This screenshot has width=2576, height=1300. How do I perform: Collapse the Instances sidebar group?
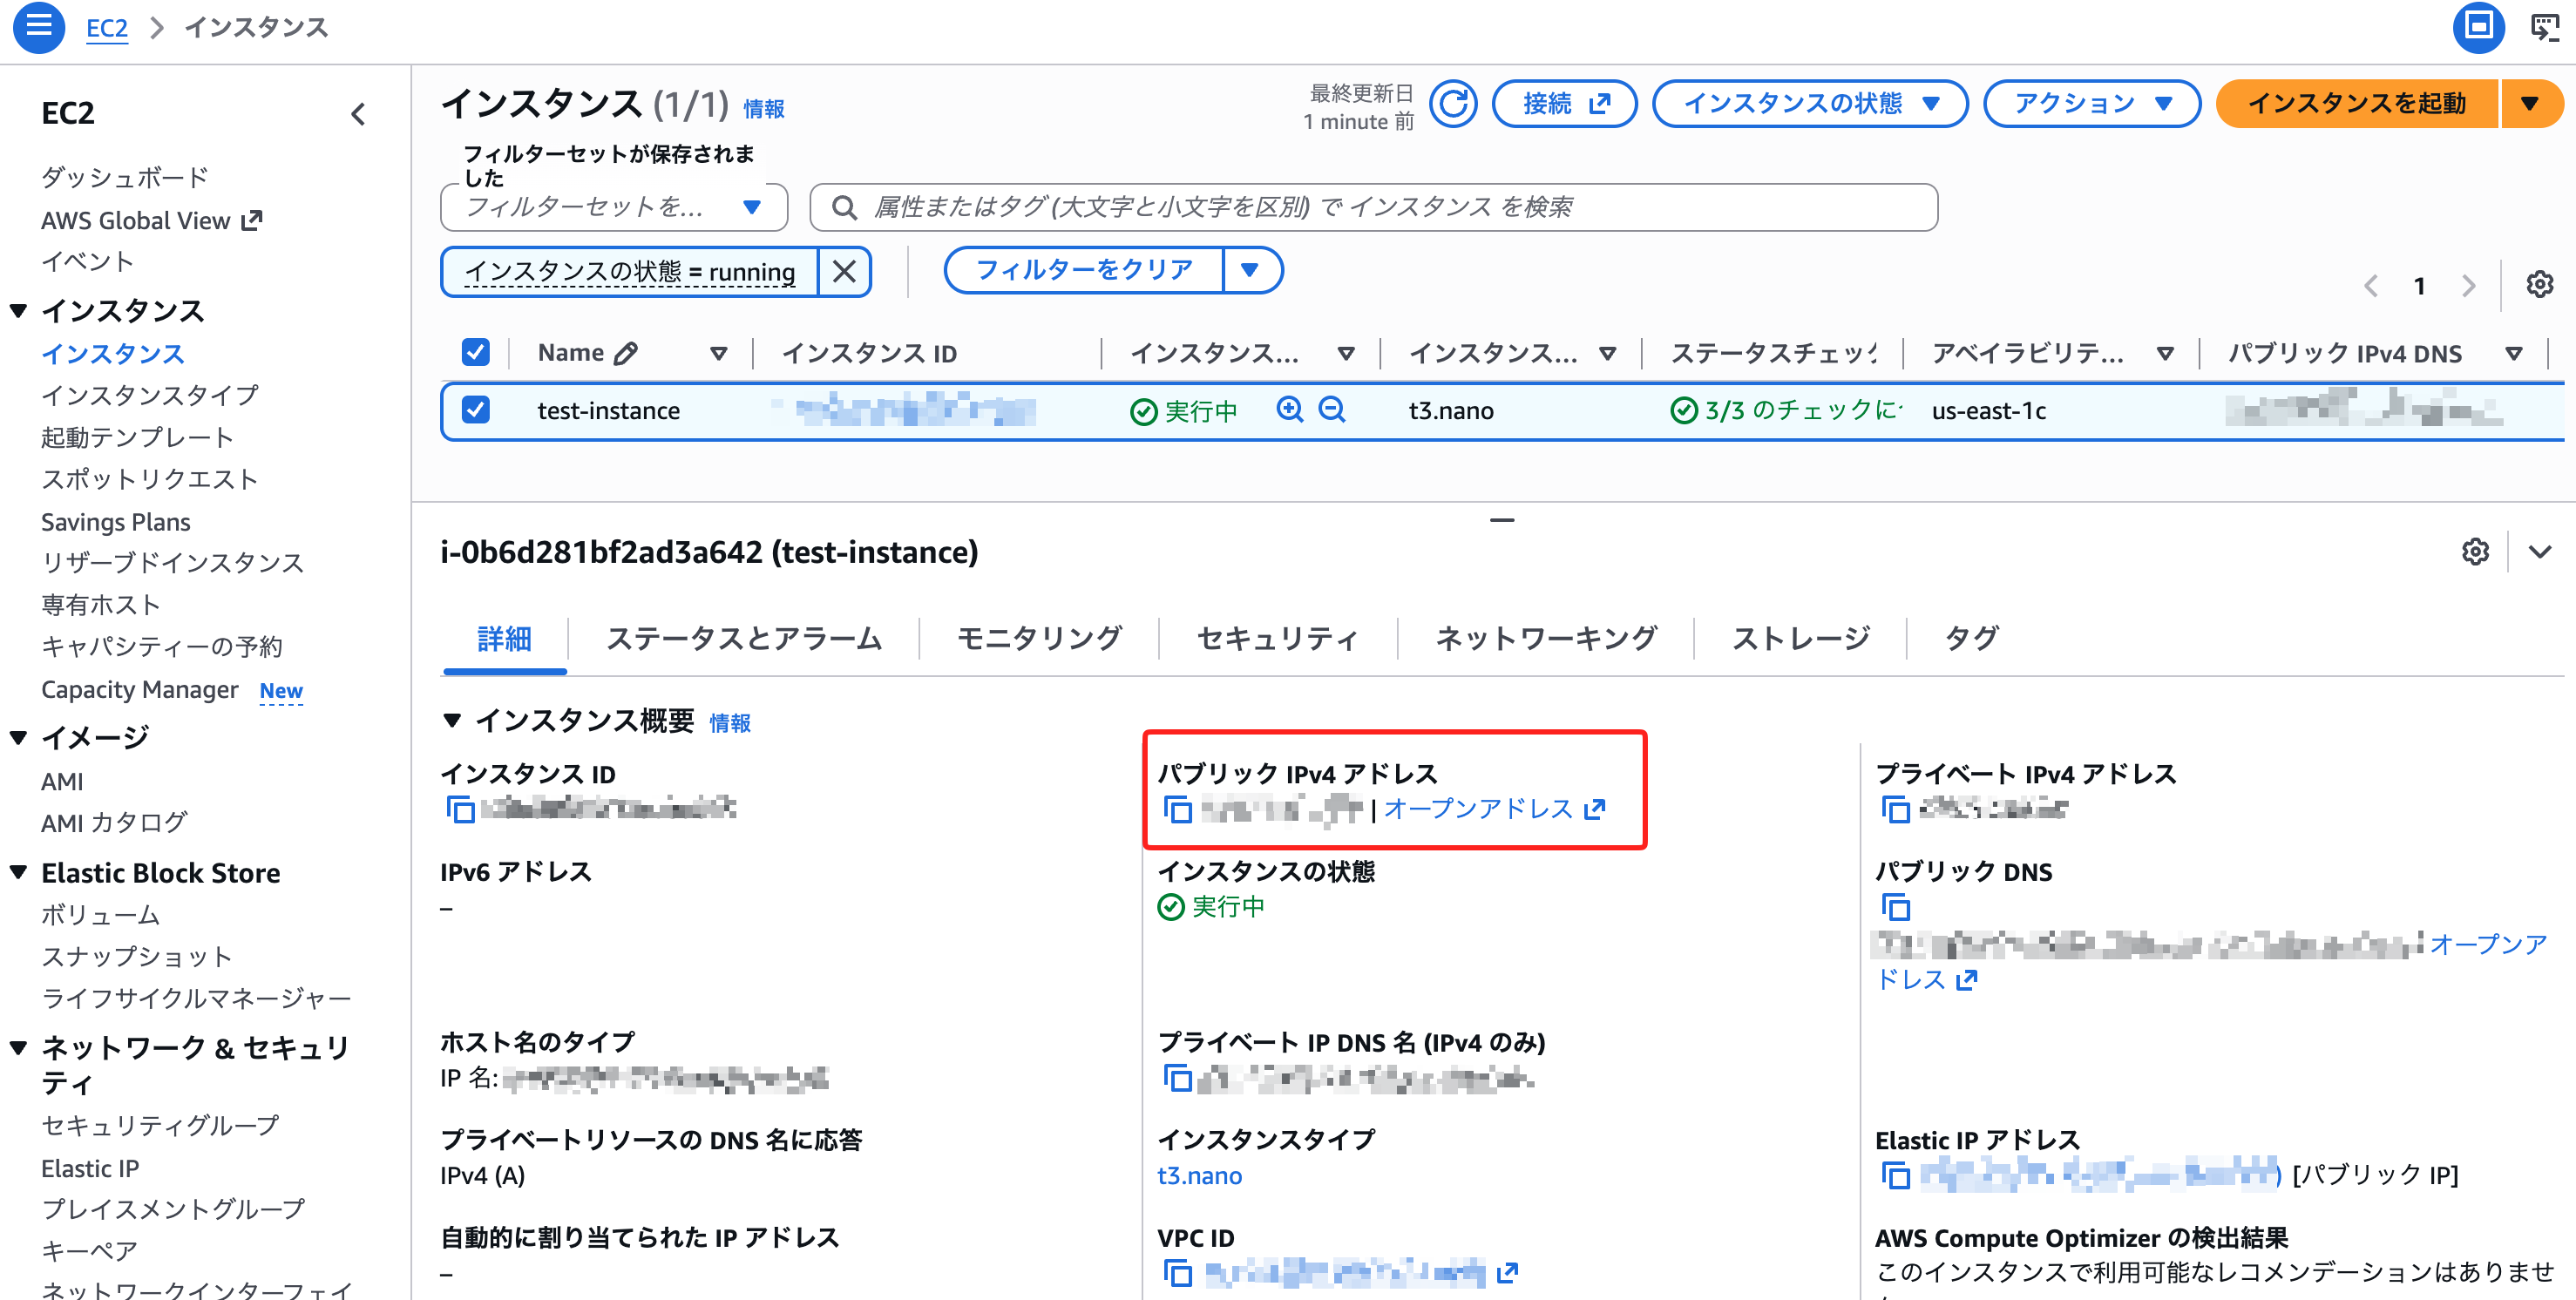point(18,311)
